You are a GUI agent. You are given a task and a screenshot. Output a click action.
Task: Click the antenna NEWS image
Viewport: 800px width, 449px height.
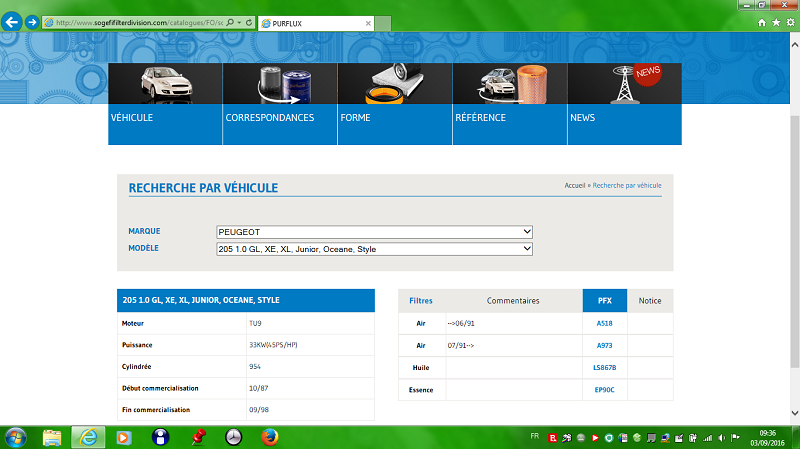tap(624, 84)
